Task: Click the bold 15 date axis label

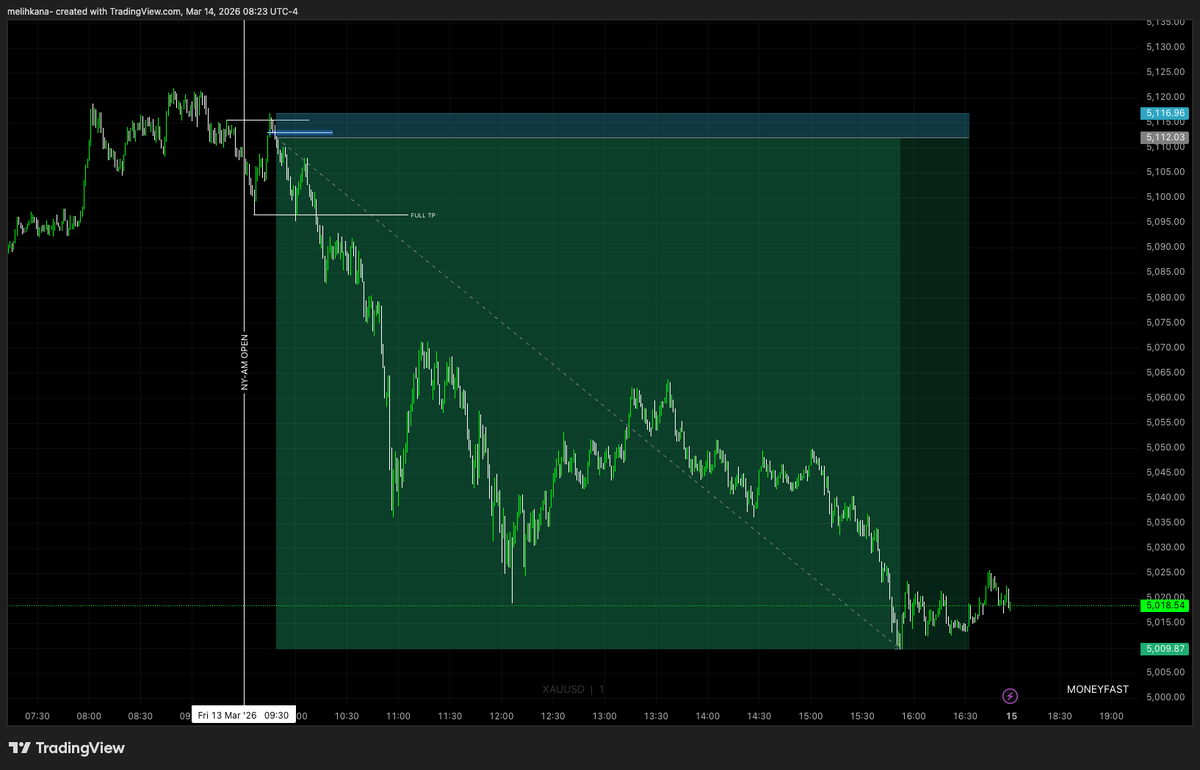Action: (x=1011, y=716)
